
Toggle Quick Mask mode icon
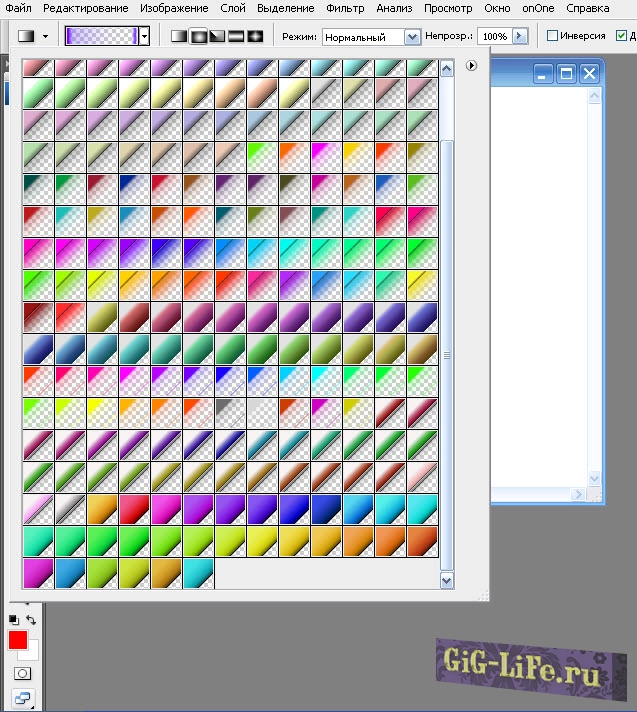pyautogui.click(x=21, y=674)
